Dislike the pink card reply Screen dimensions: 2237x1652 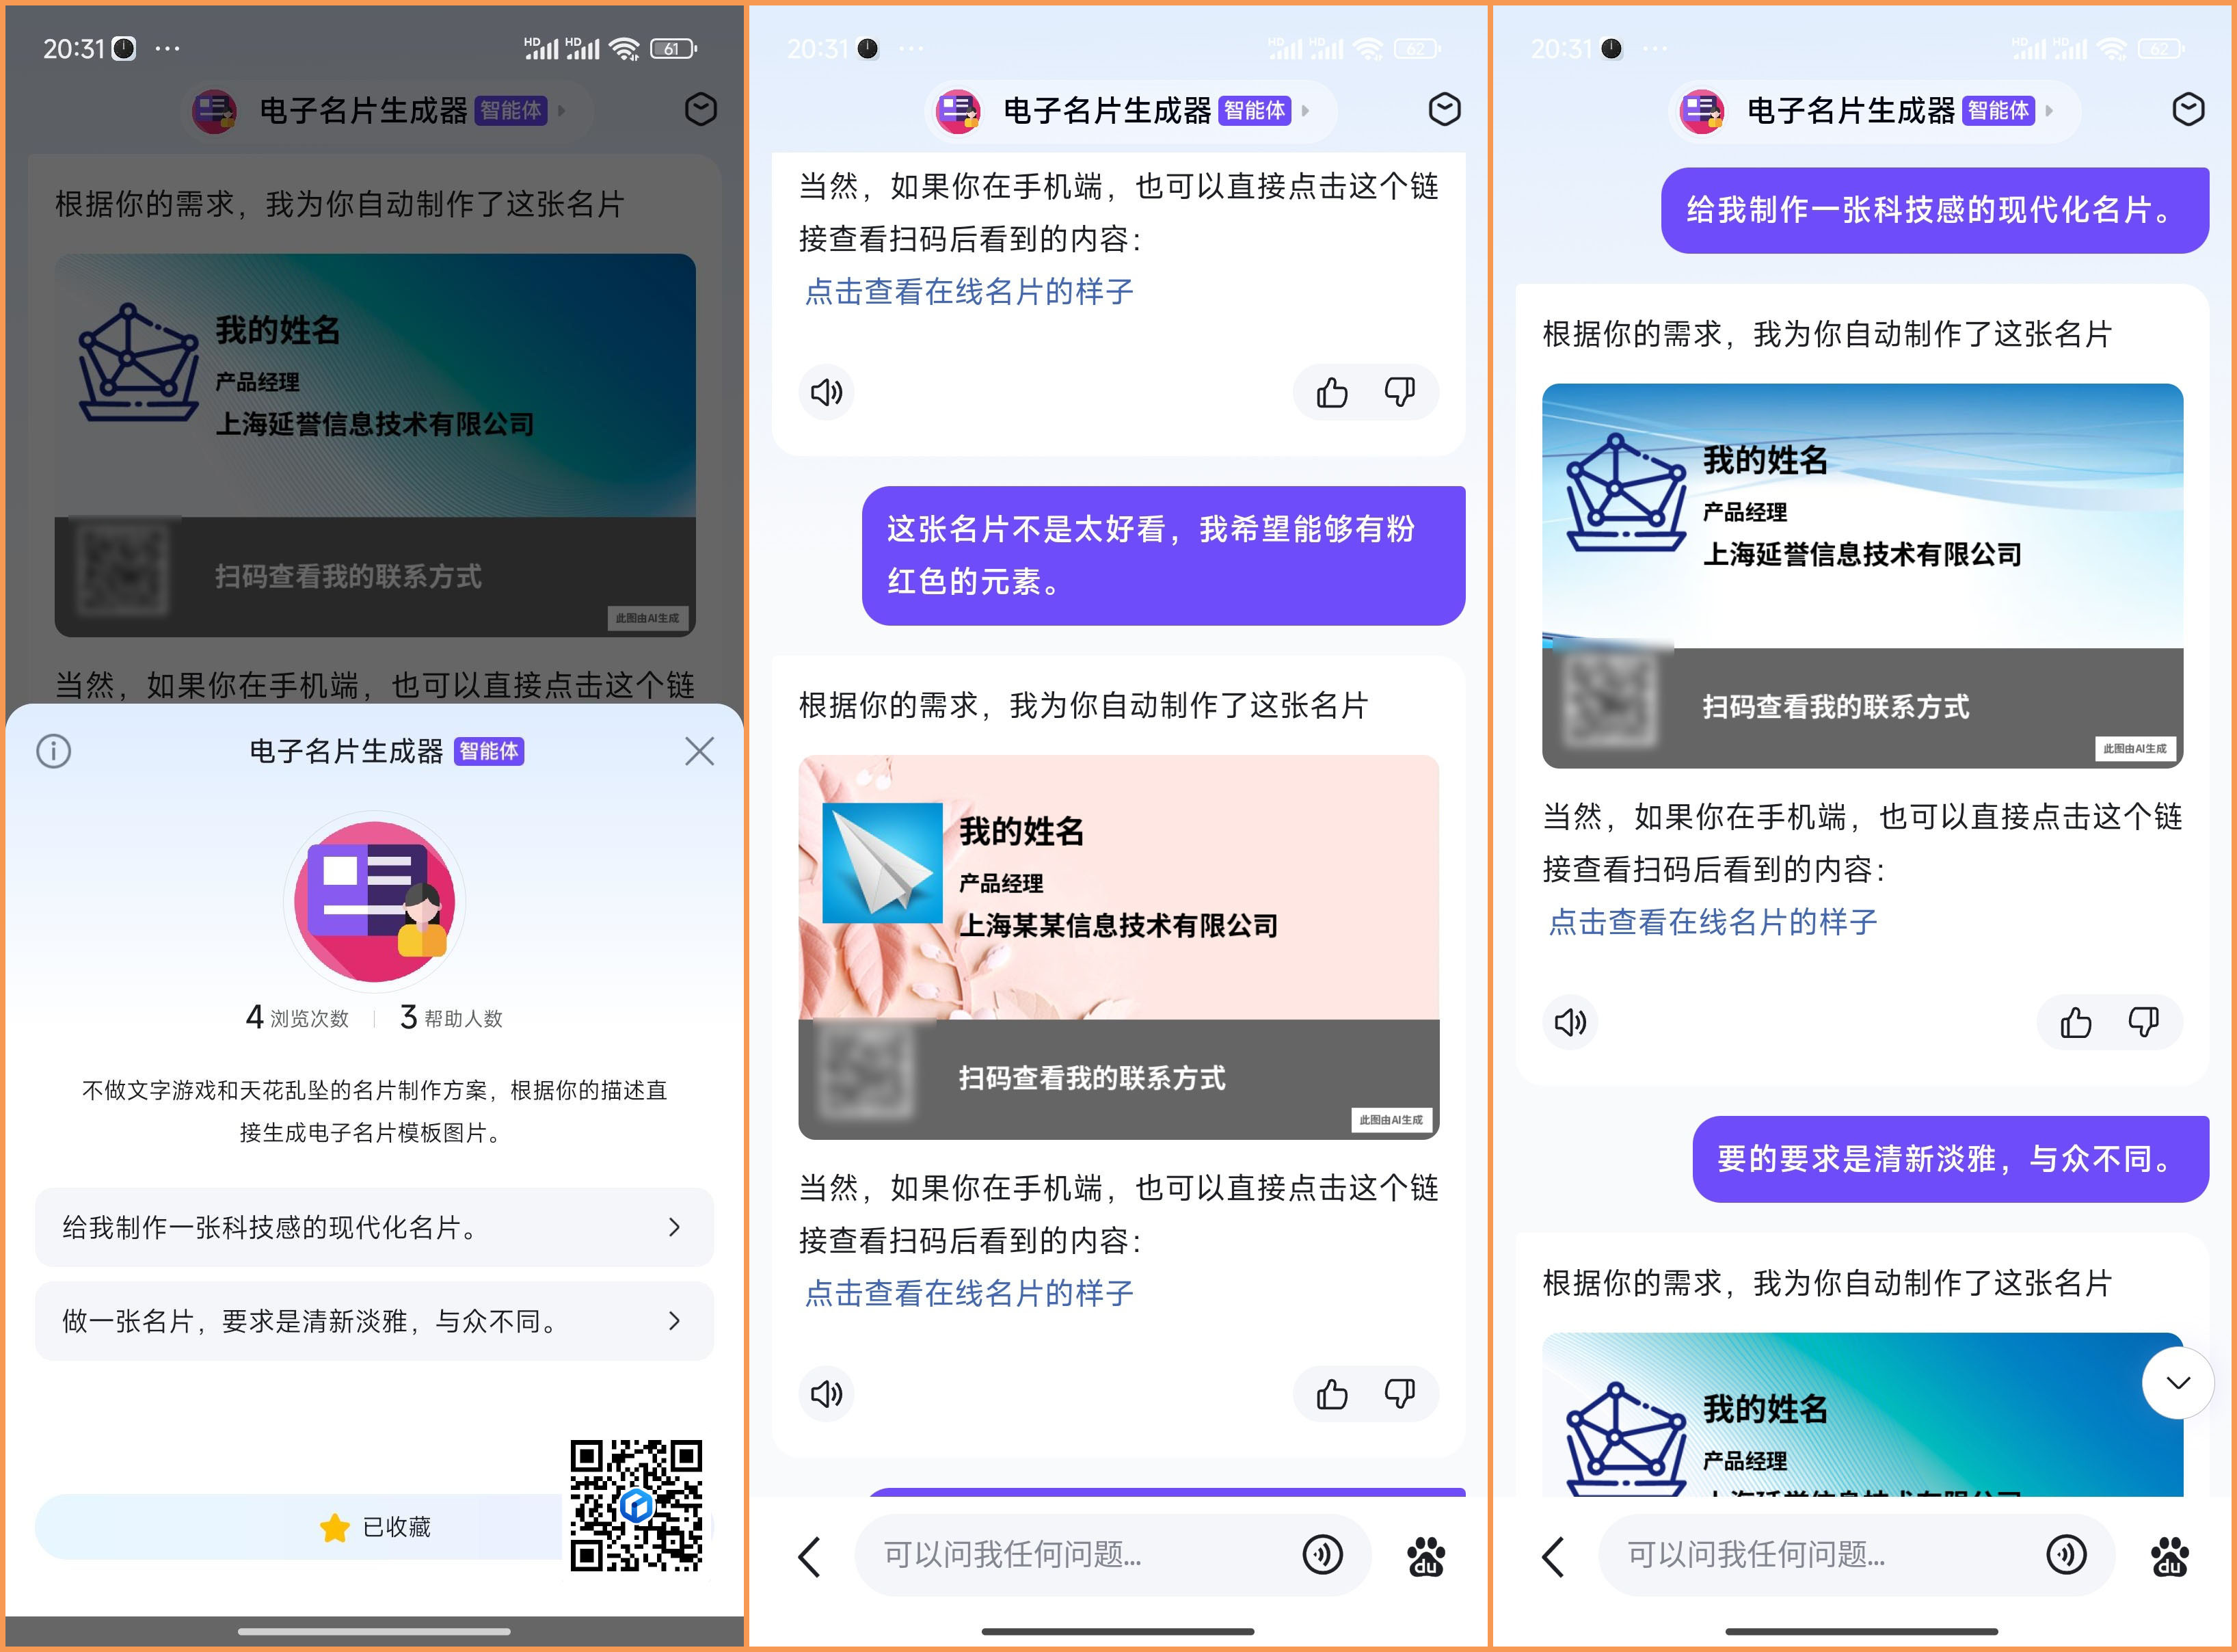coord(1399,1394)
